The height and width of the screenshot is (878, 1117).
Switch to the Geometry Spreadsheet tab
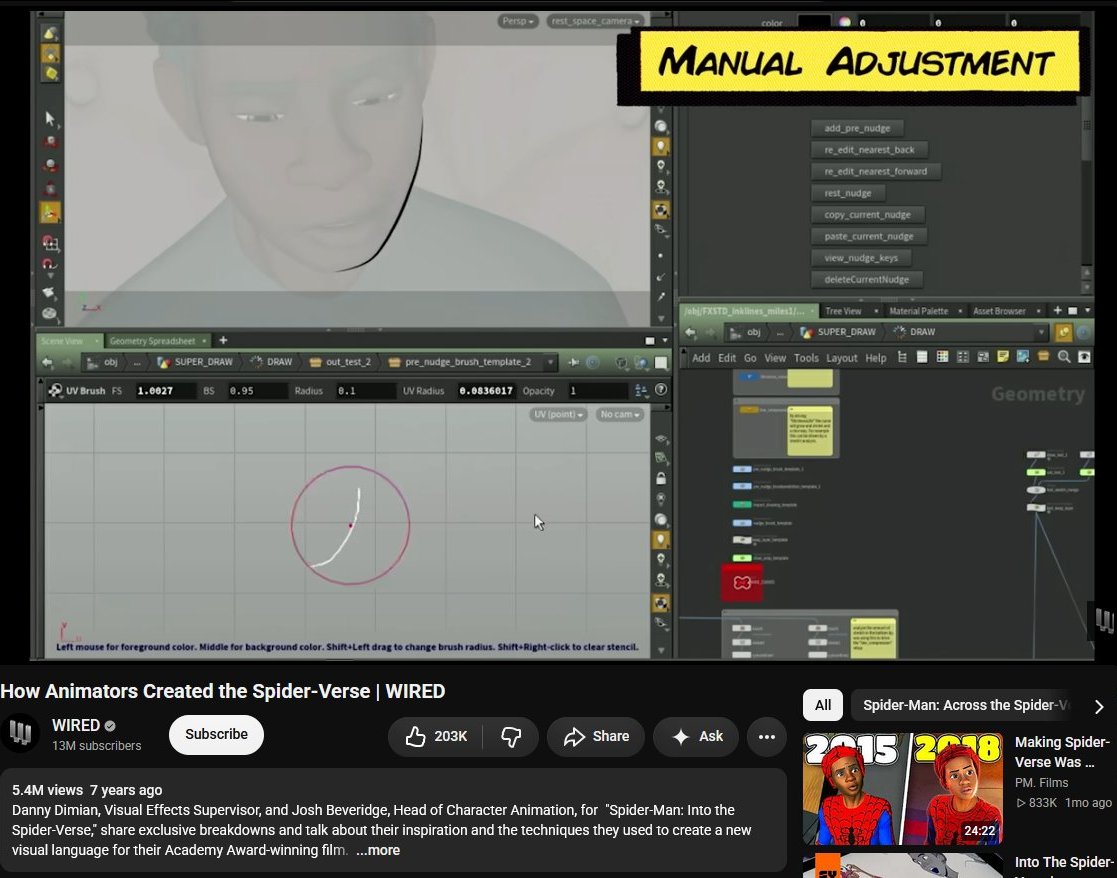152,341
